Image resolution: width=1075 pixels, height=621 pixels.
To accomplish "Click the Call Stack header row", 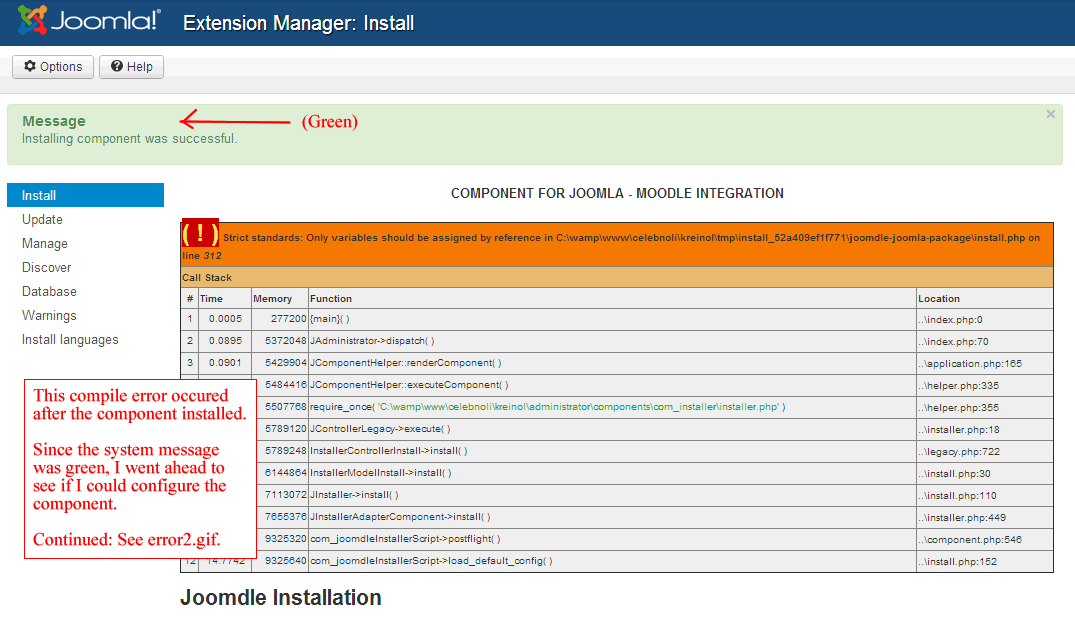I will 616,277.
